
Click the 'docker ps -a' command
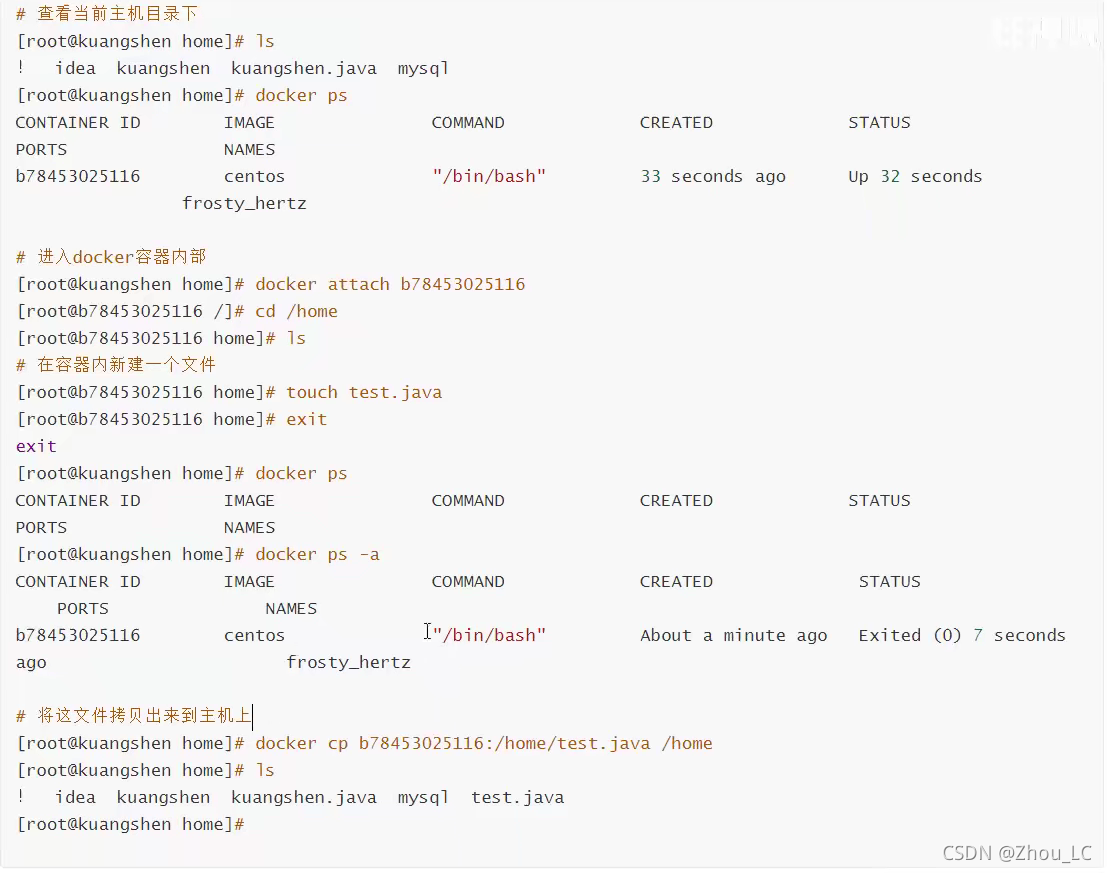pyautogui.click(x=317, y=555)
